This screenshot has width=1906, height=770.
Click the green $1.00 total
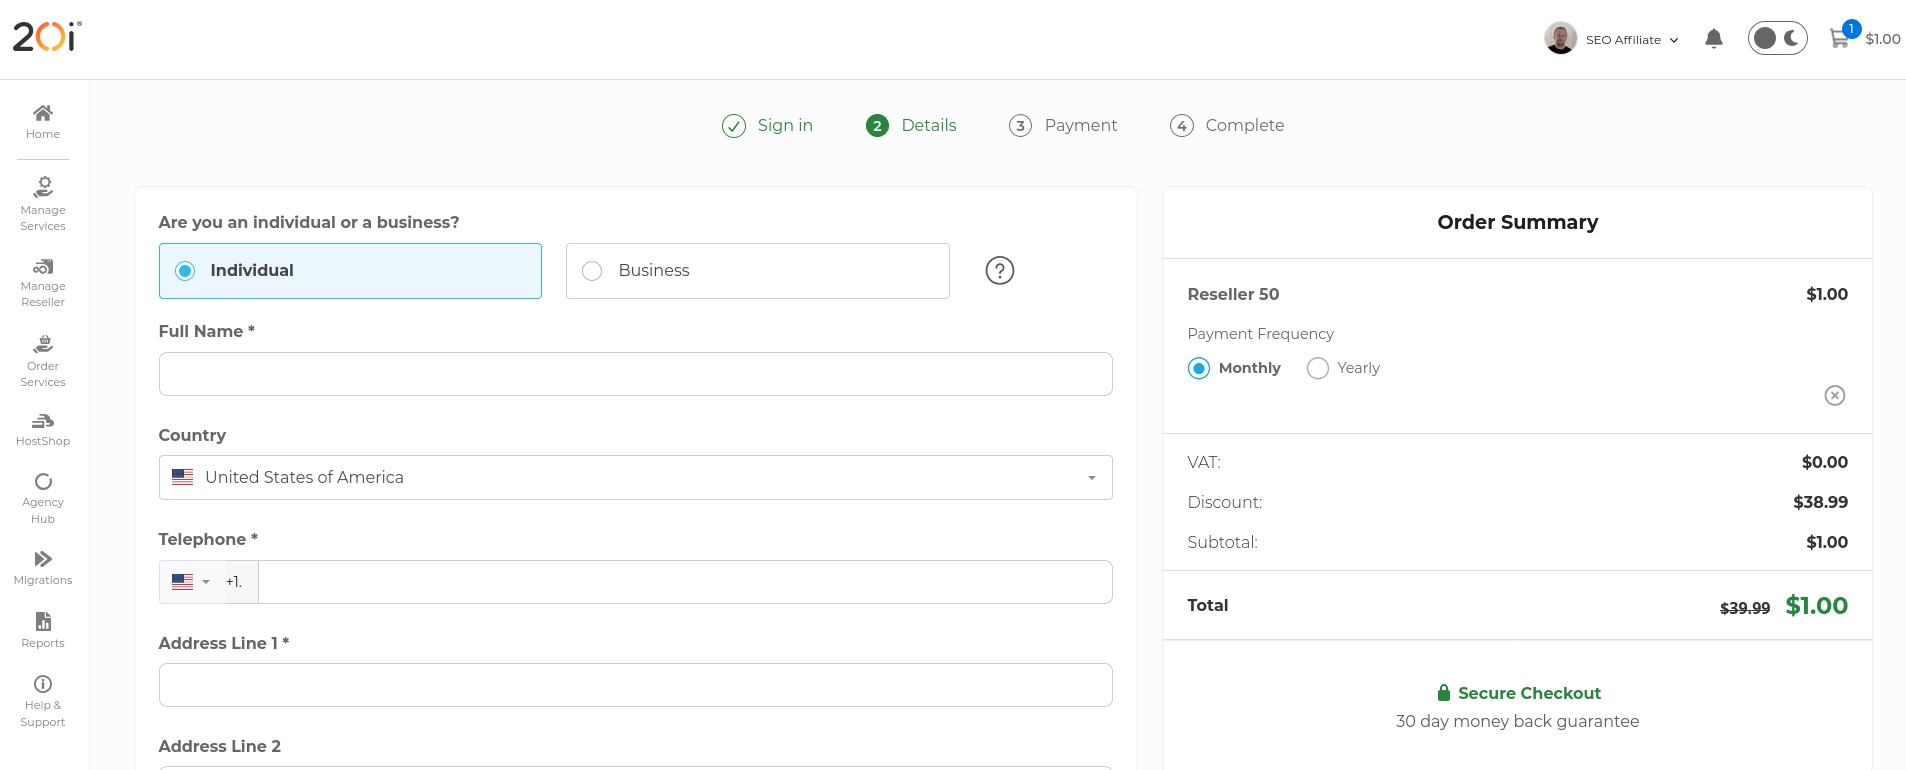[1817, 605]
